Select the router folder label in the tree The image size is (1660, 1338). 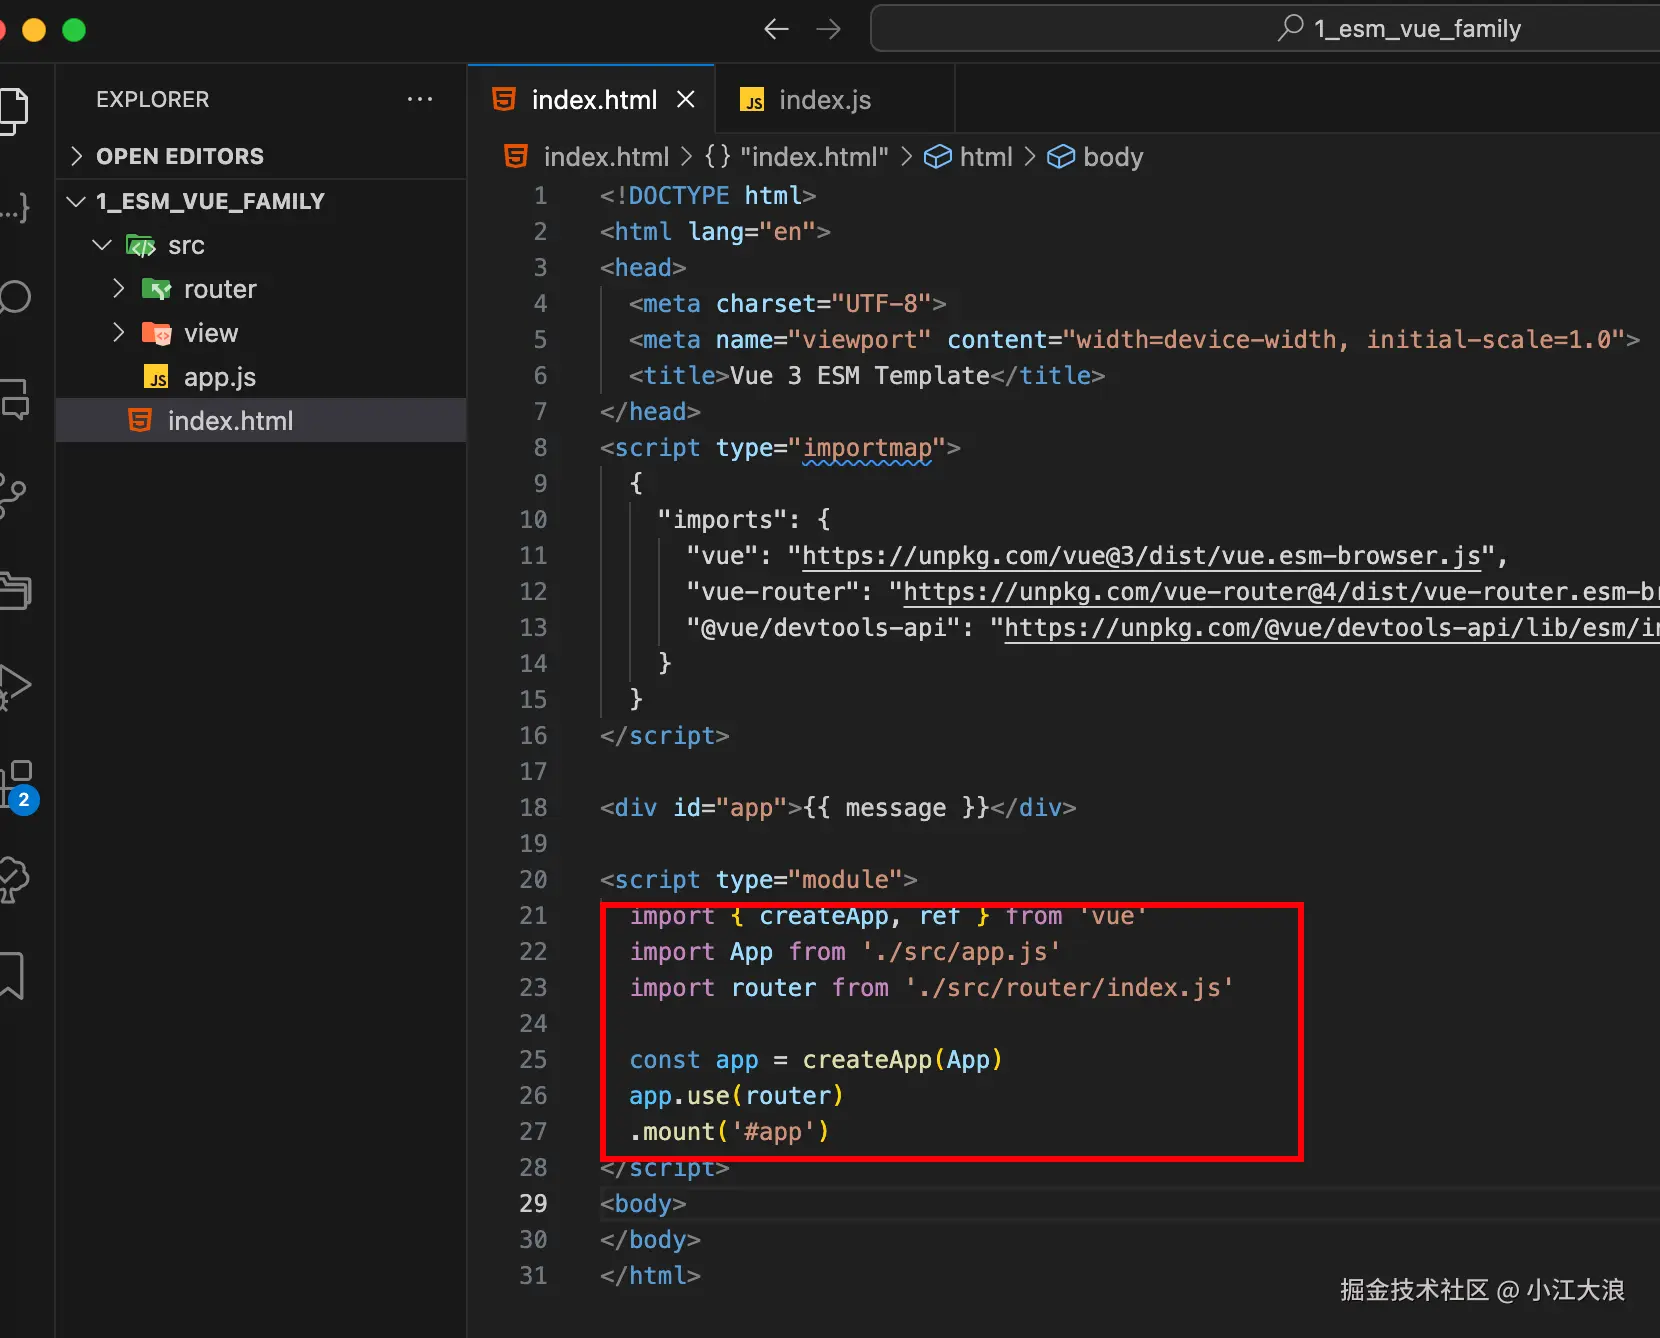[x=220, y=289]
